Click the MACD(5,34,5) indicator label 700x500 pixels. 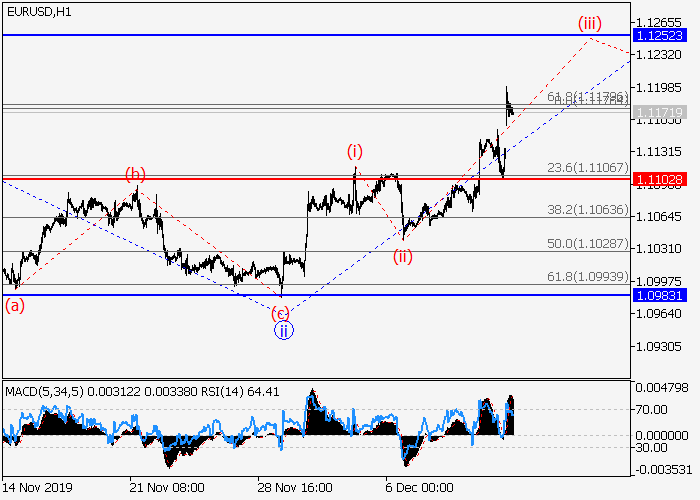(x=37, y=388)
